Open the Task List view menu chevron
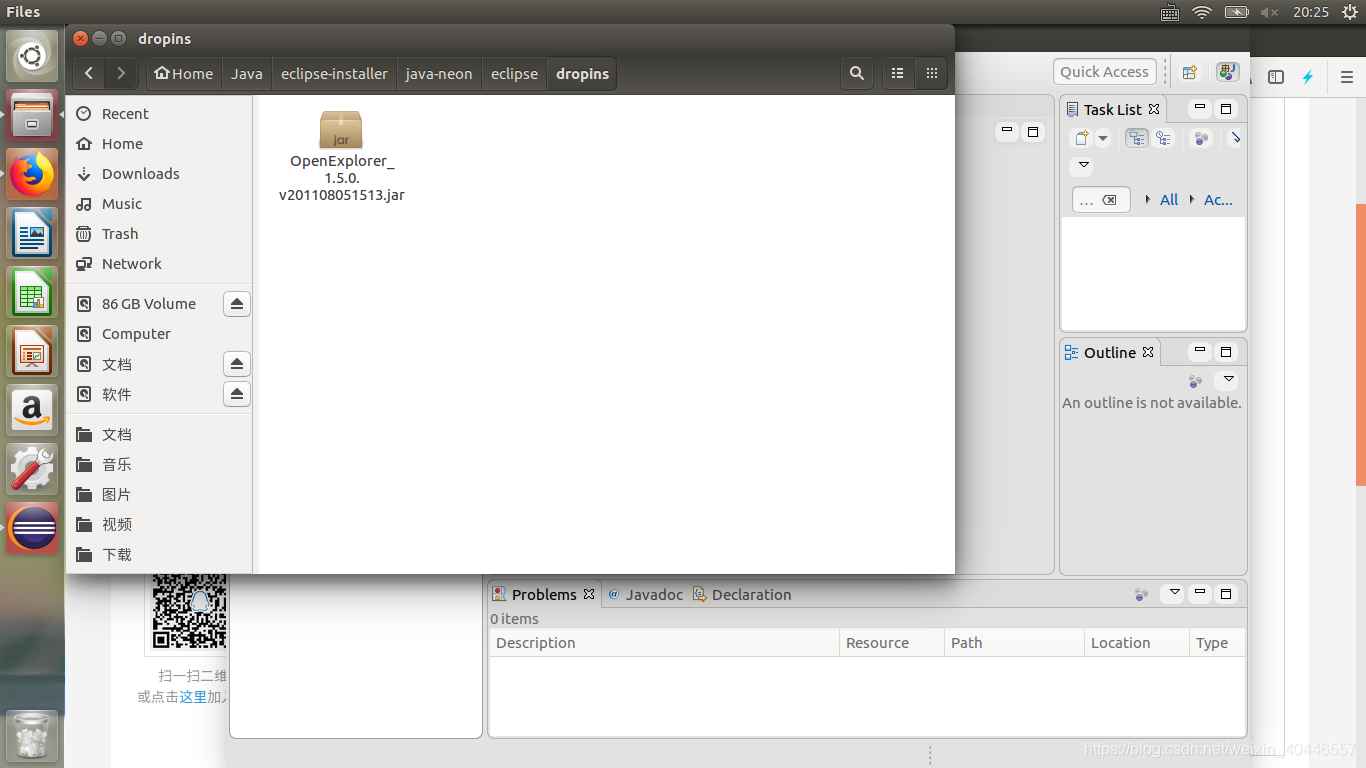1366x768 pixels. pyautogui.click(x=1081, y=166)
